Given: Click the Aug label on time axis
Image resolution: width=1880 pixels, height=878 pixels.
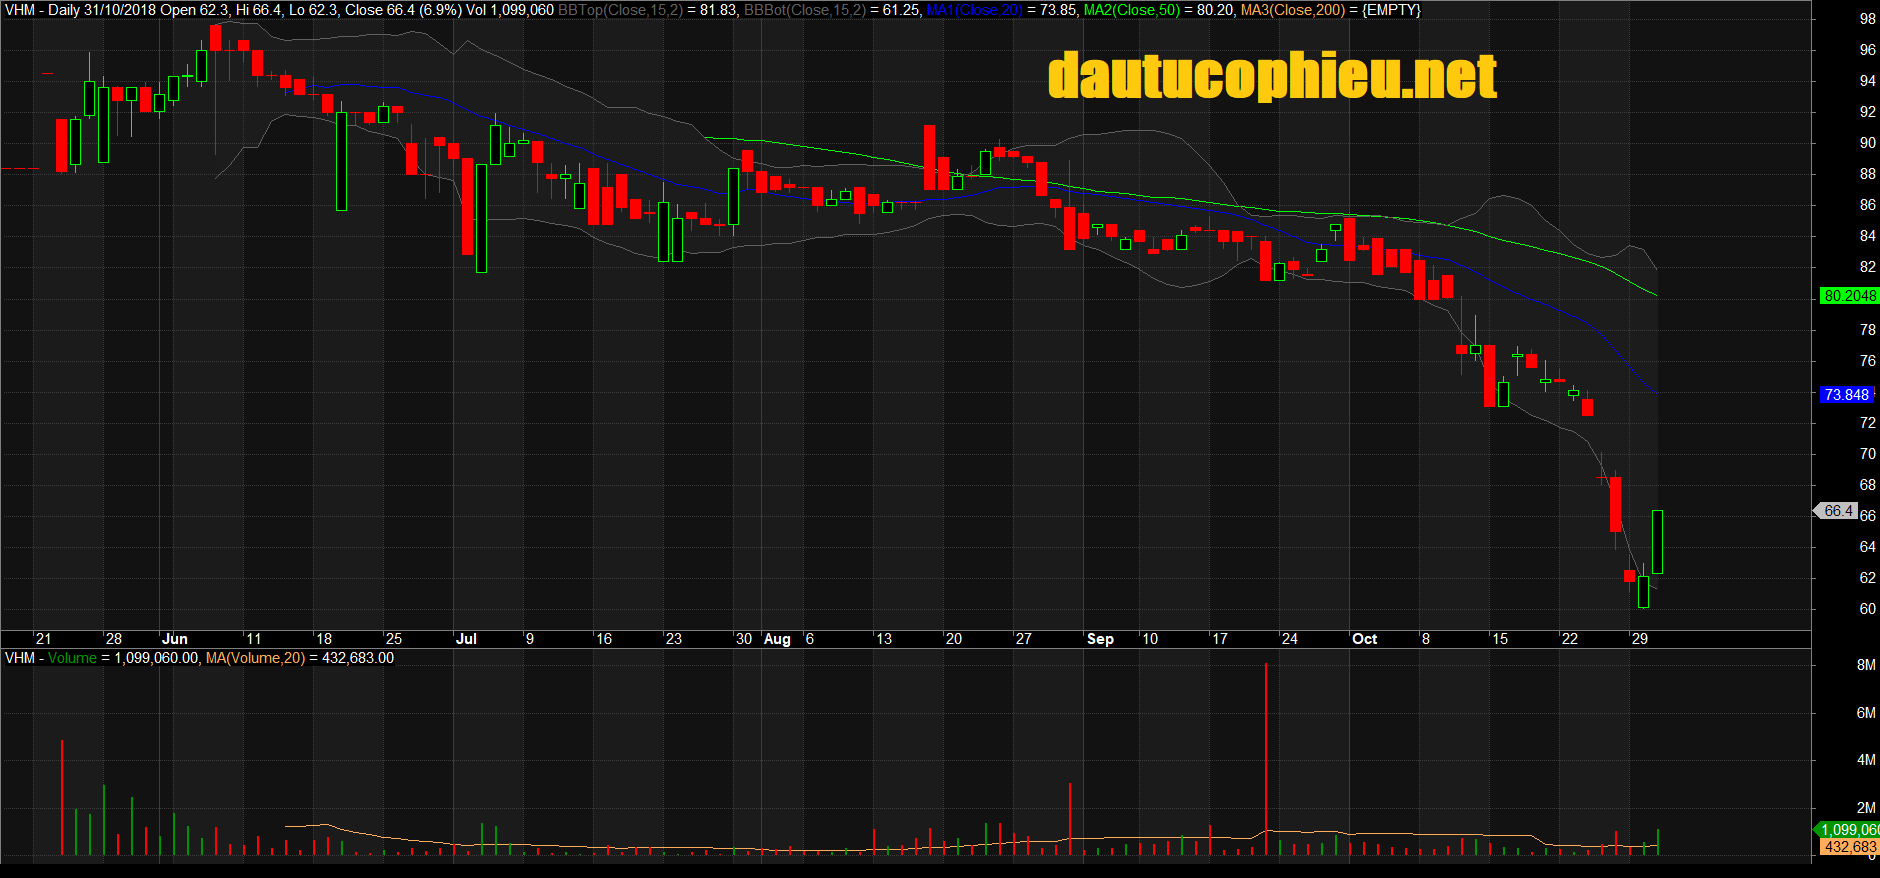Looking at the screenshot, I should point(777,639).
